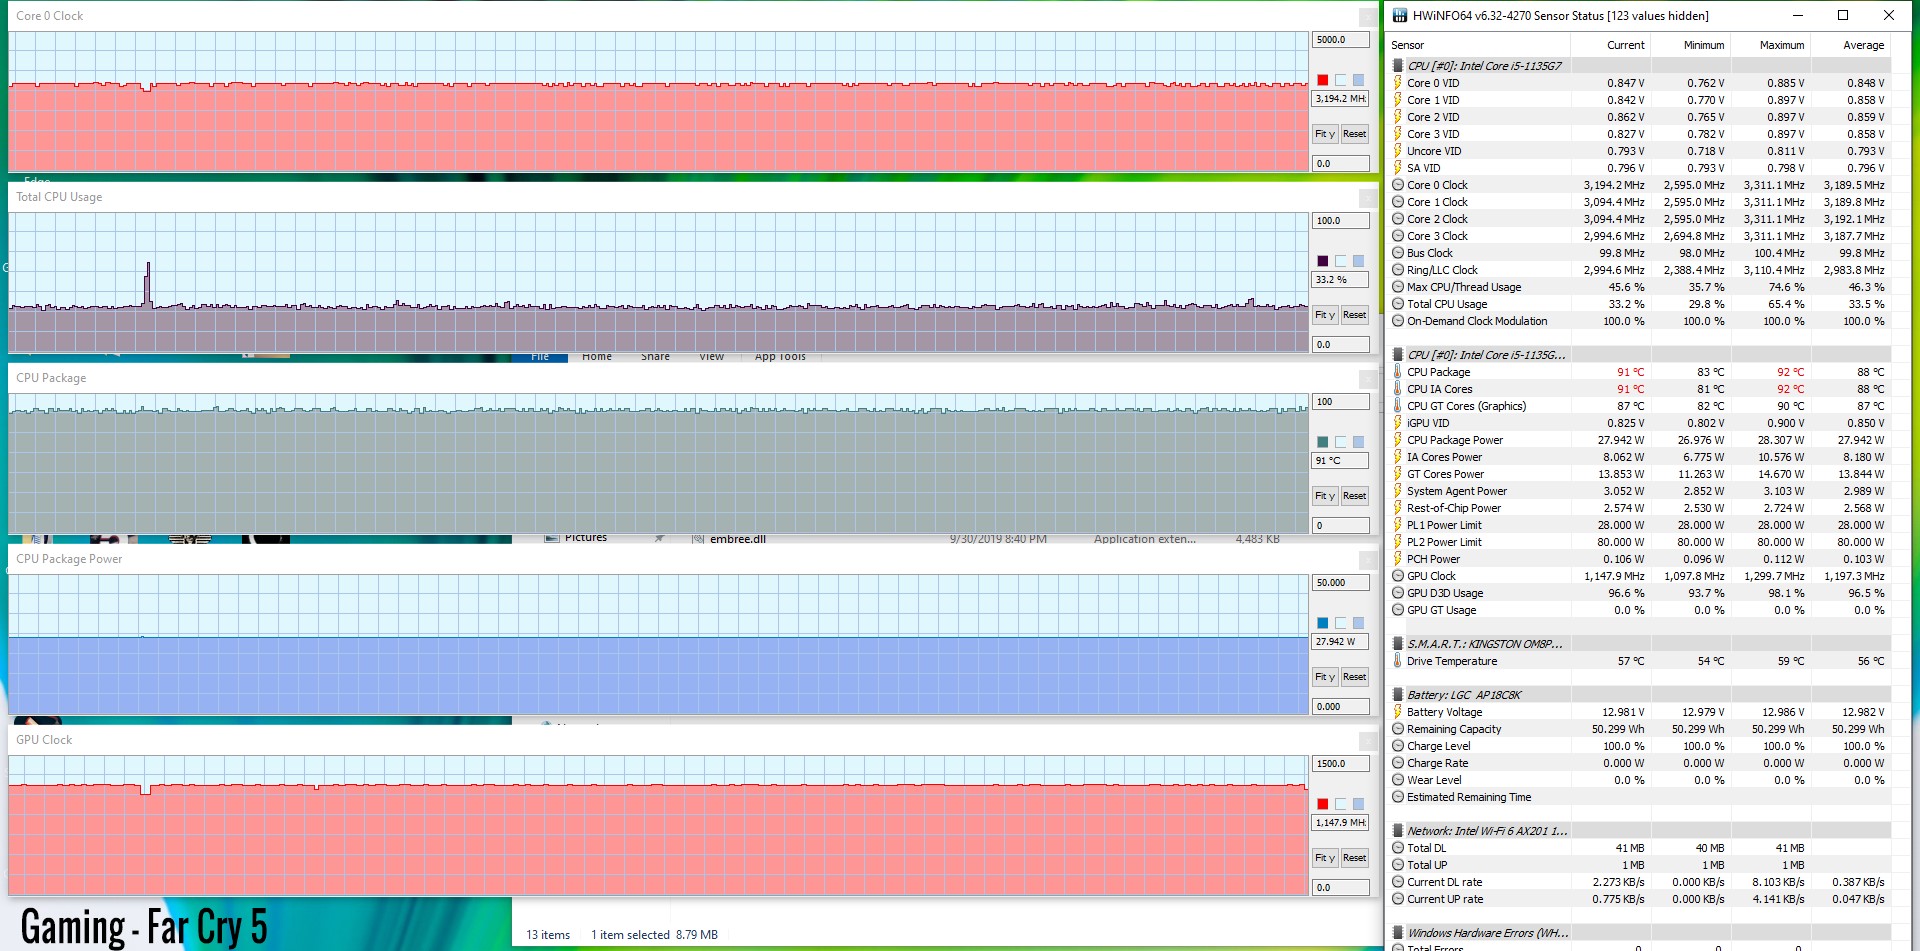Viewport: 1920px width, 951px height.
Task: Pick the red color swatch in Core 0 Clock graph
Action: pos(1323,80)
